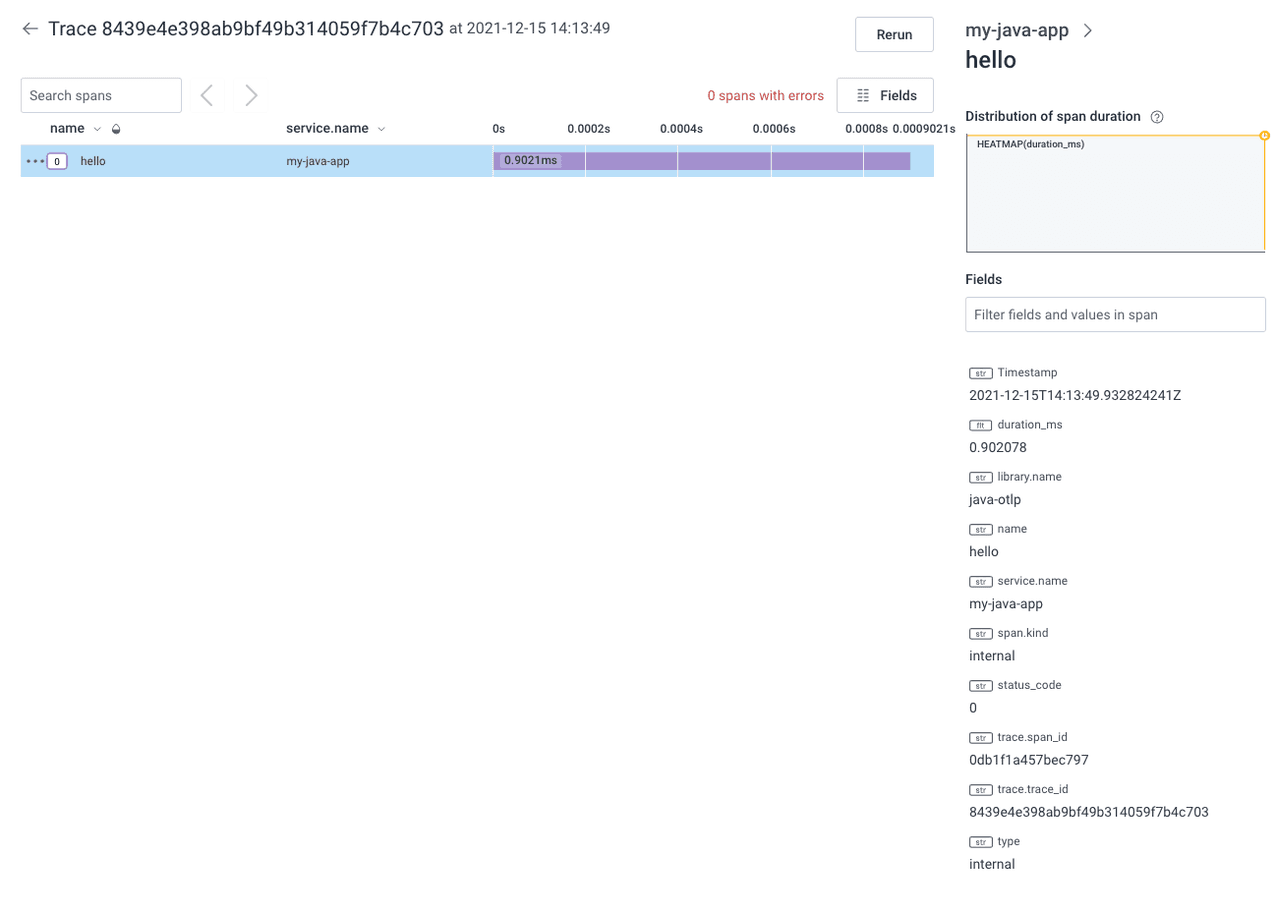Open the three-dot menu on hello span

pos(35,161)
